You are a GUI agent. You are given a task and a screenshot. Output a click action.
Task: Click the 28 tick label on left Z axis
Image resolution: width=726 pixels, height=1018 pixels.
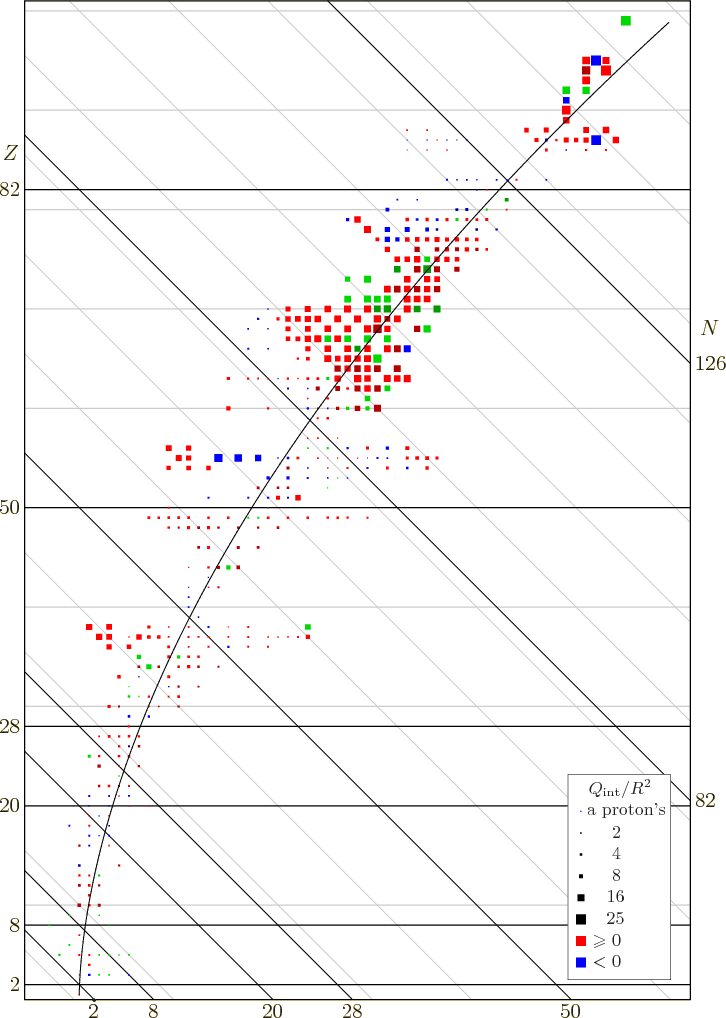click(11, 726)
